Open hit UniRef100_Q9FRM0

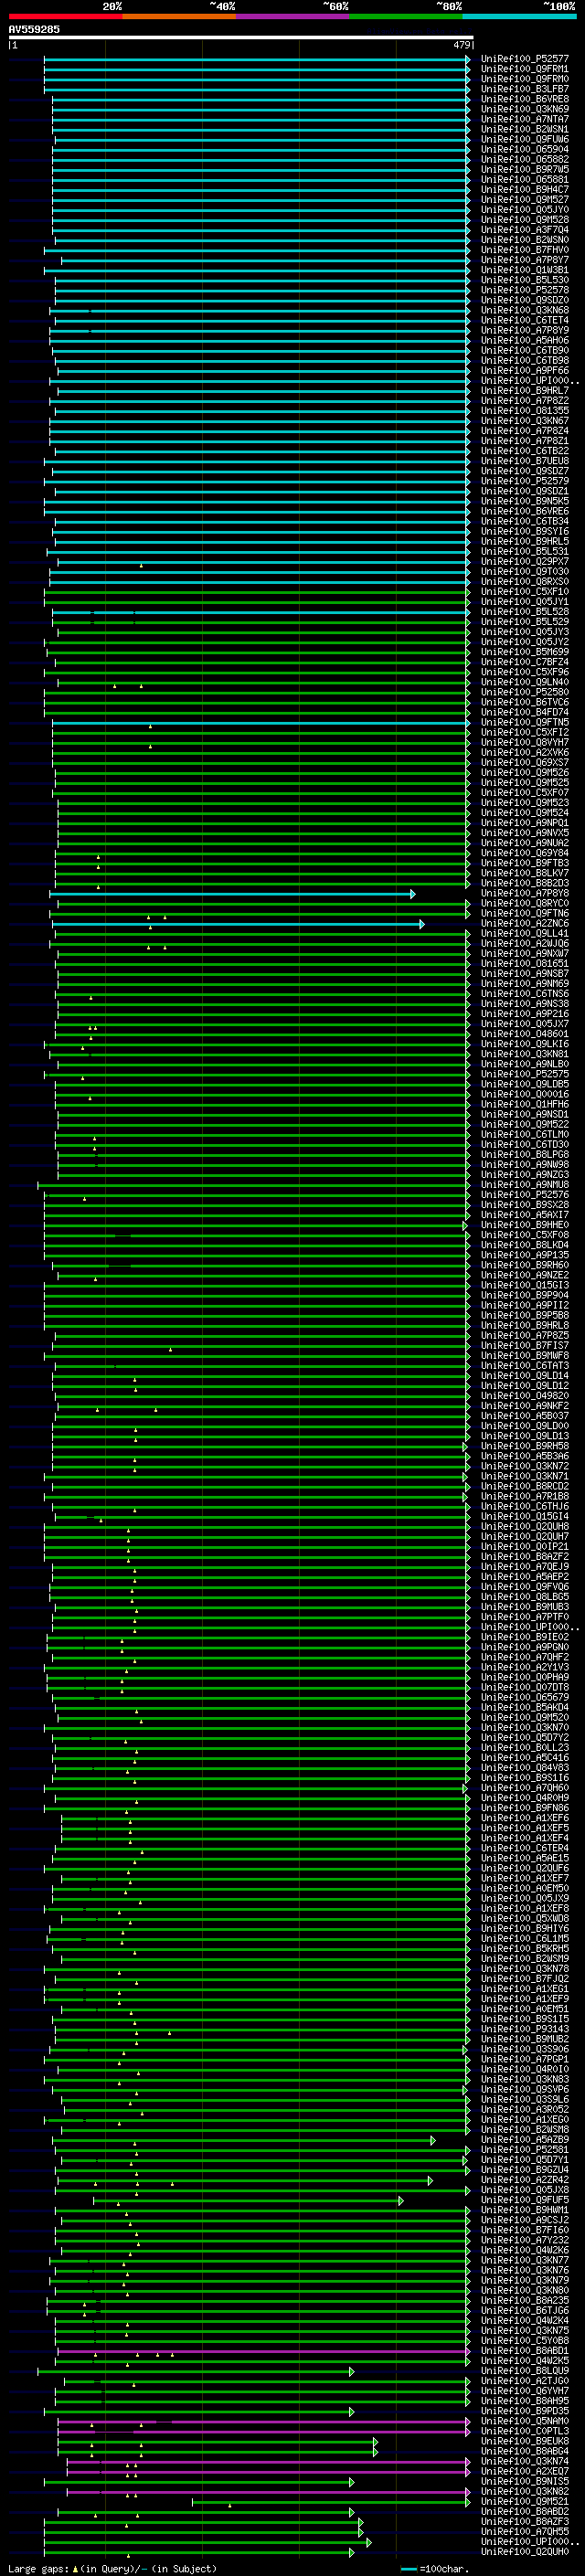[x=525, y=79]
